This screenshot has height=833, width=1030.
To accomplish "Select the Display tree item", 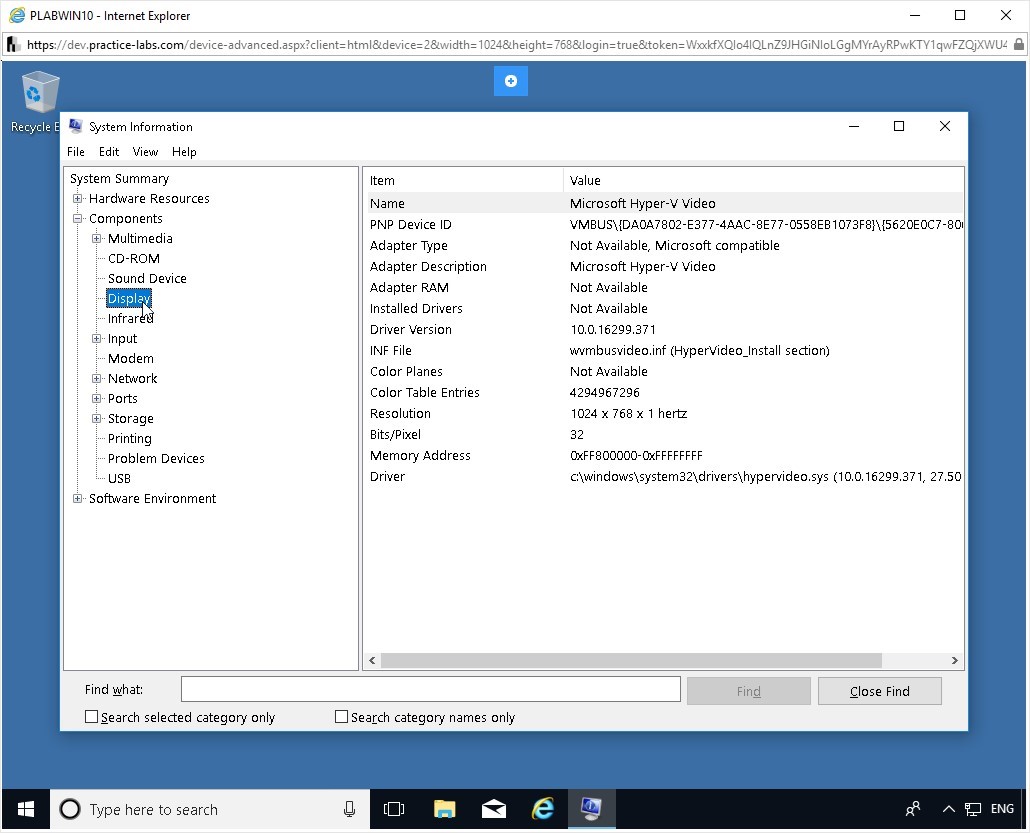I will coord(129,298).
